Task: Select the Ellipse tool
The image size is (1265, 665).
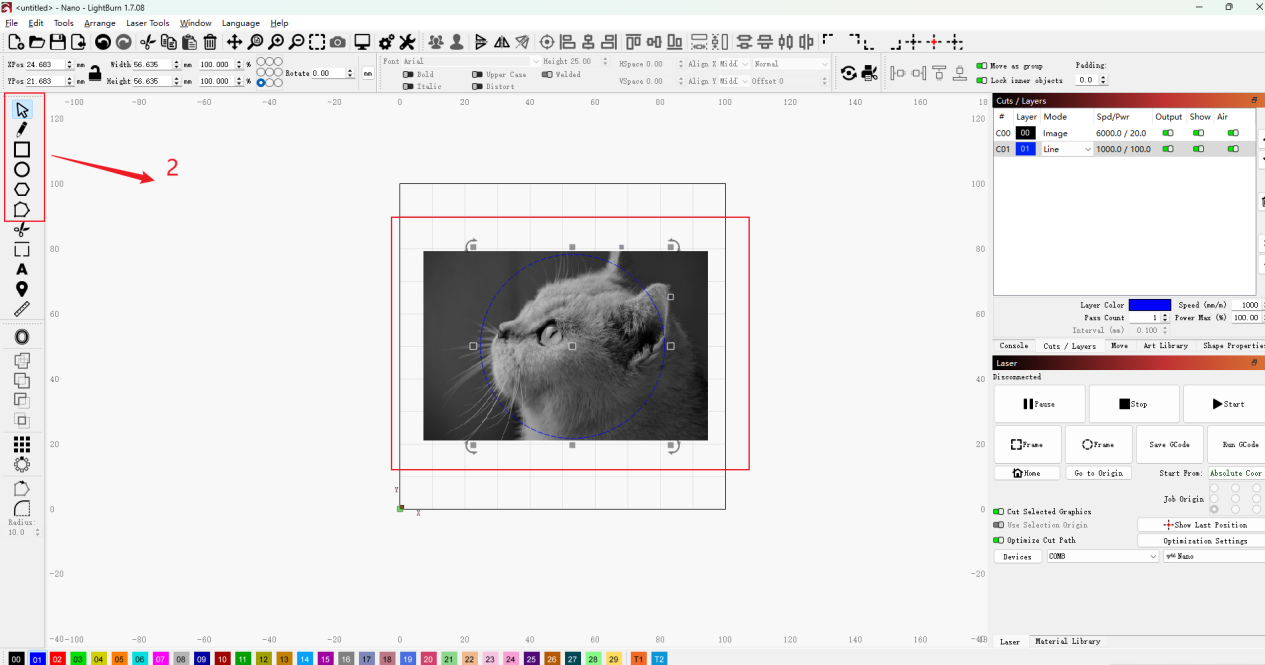Action: click(x=21, y=169)
